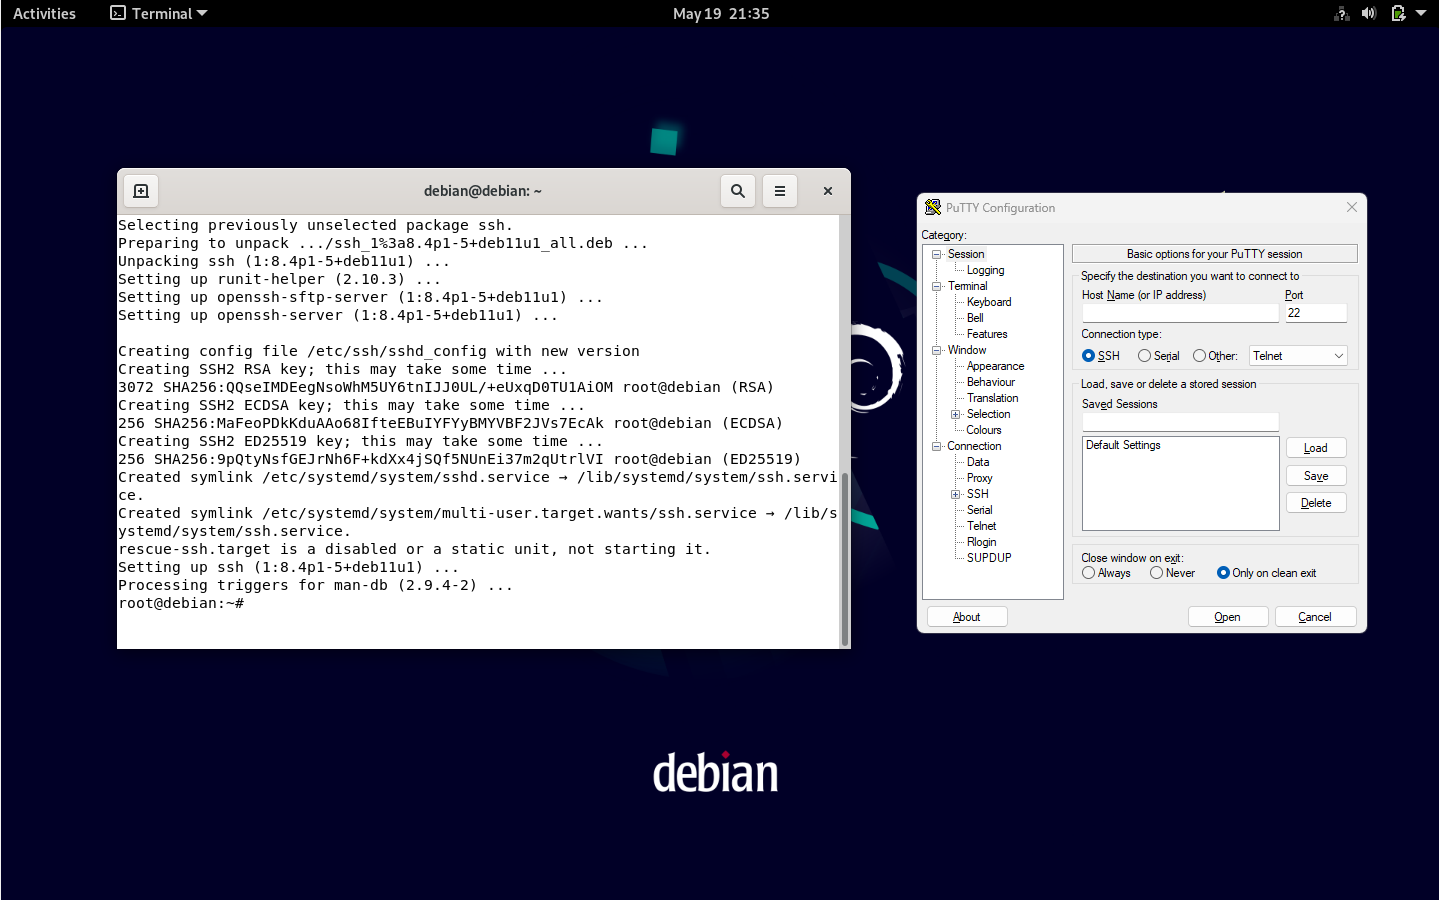This screenshot has height=900, width=1439.
Task: Close the PuTTY Configuration dialog
Action: (1352, 207)
